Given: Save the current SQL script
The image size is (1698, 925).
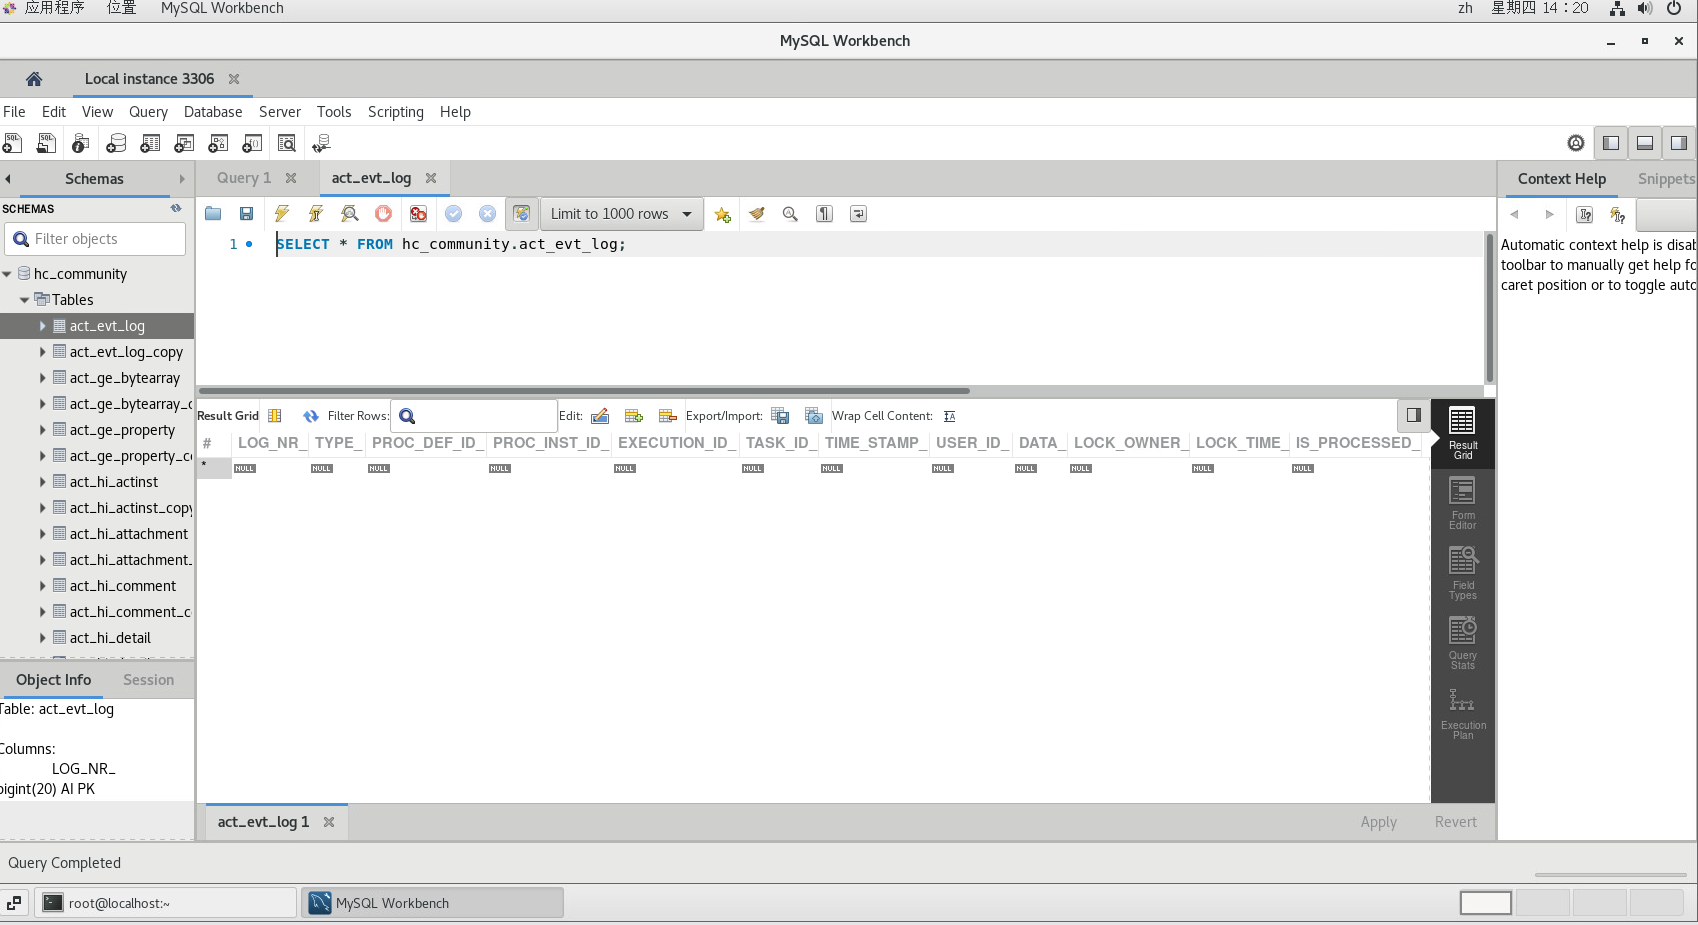Looking at the screenshot, I should pos(246,213).
